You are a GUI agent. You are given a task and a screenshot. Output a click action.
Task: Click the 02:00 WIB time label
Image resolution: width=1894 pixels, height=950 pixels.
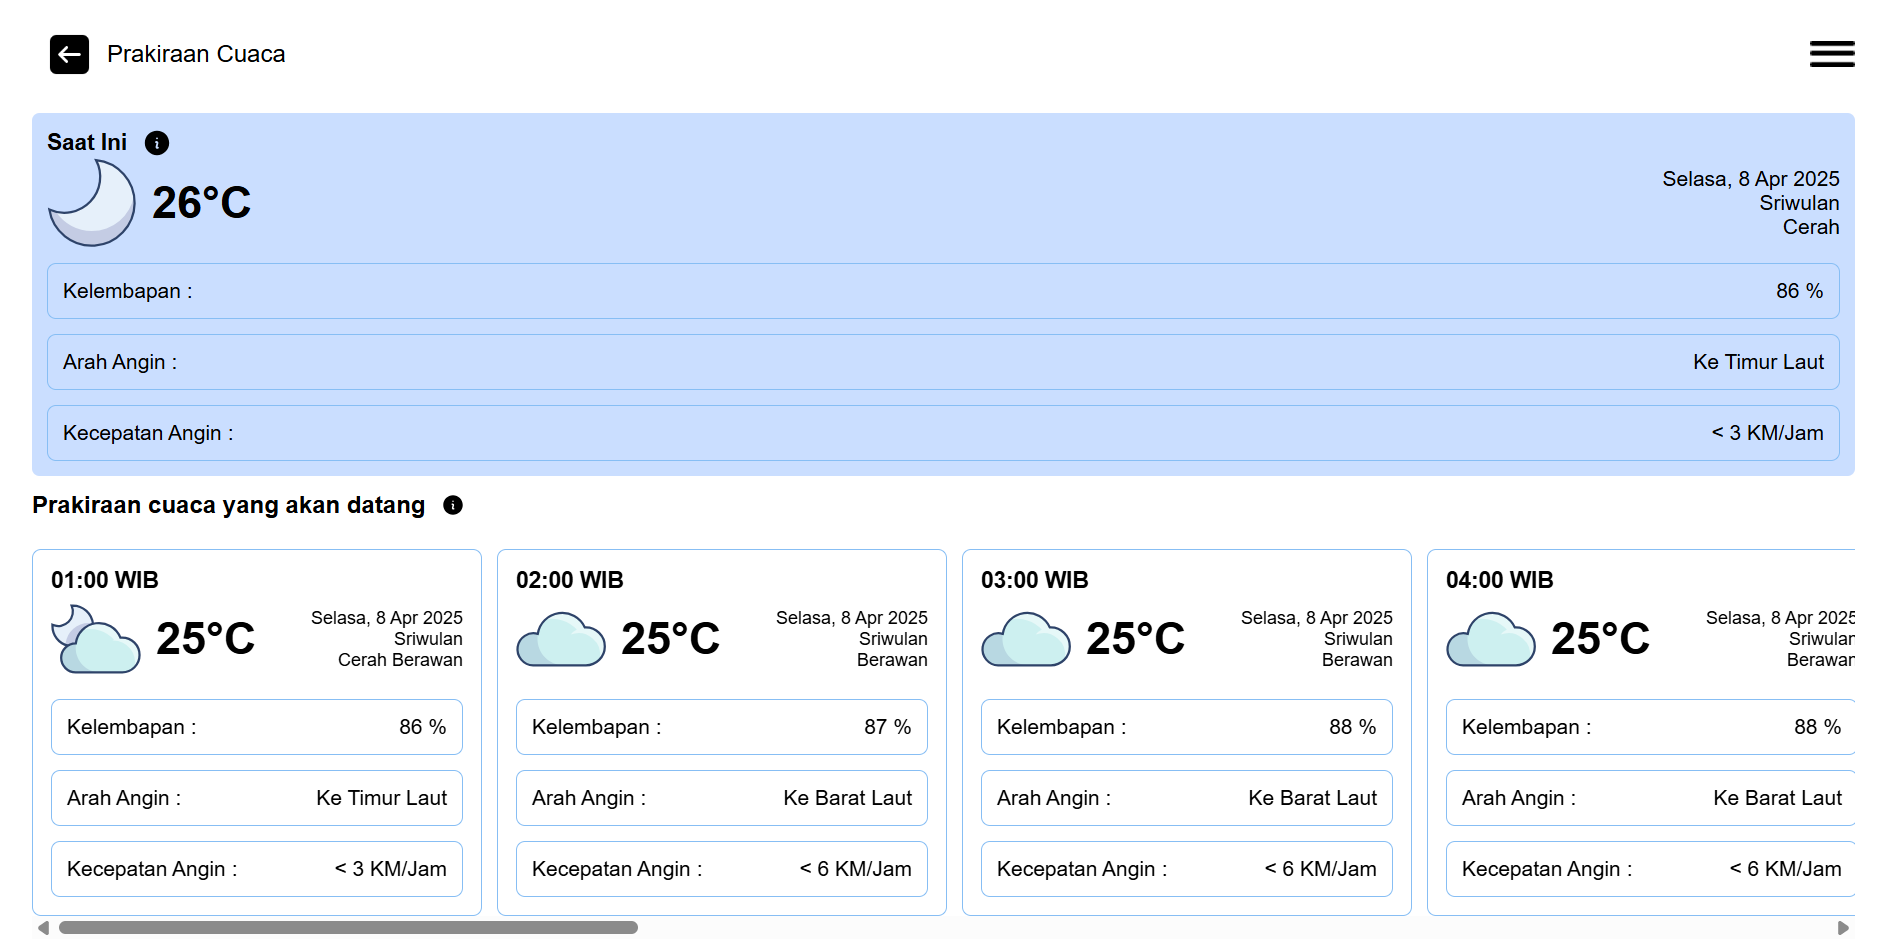click(x=570, y=580)
